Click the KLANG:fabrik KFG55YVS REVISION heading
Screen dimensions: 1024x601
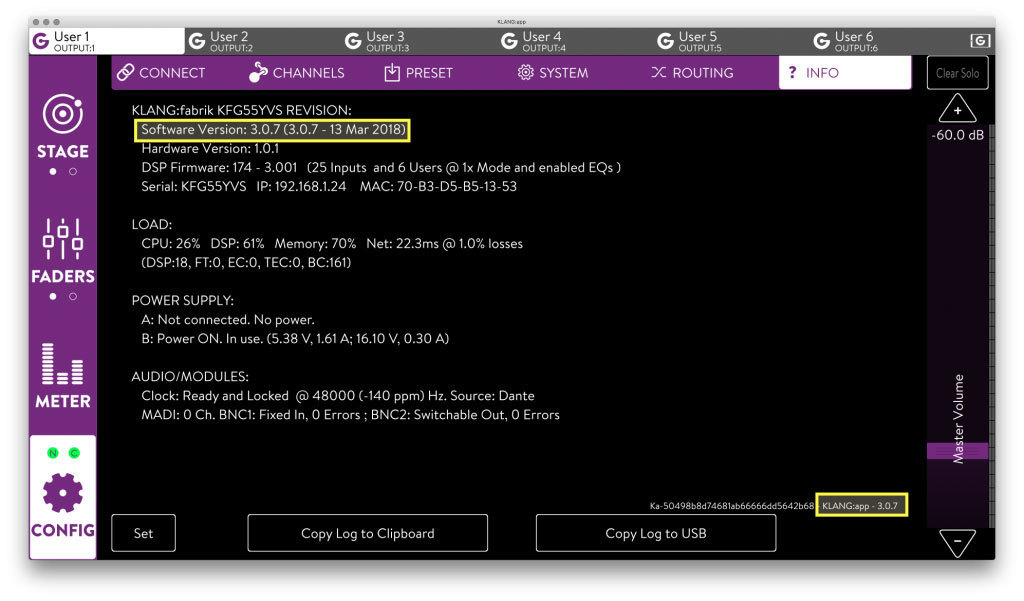pyautogui.click(x=242, y=110)
